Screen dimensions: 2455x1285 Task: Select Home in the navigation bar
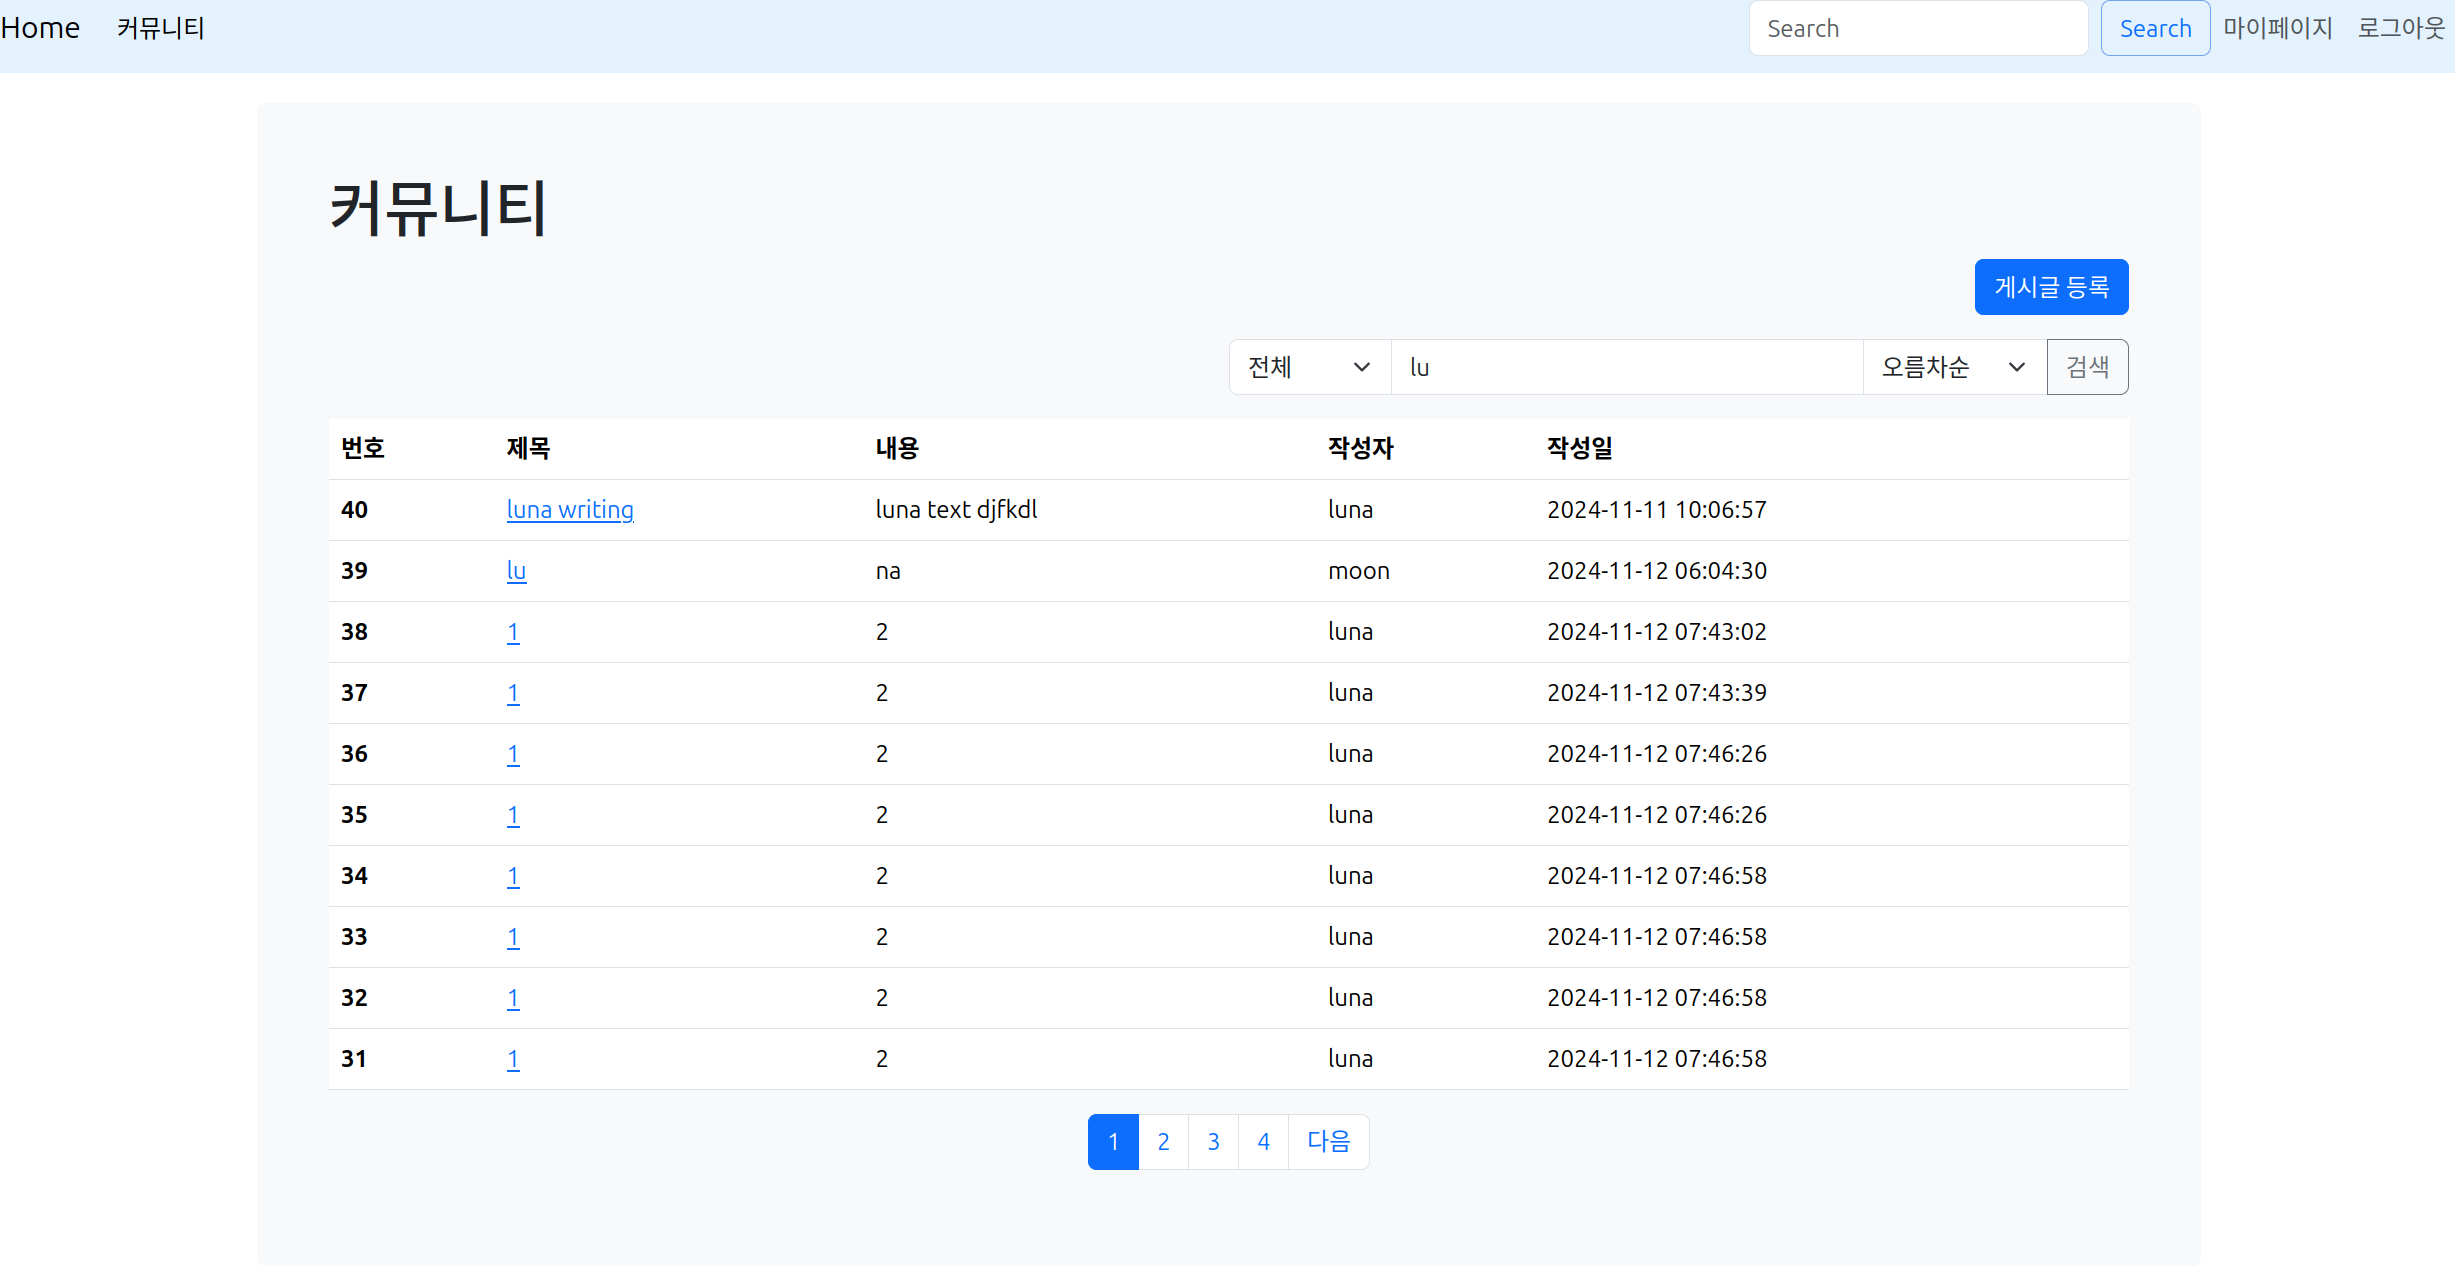(39, 27)
